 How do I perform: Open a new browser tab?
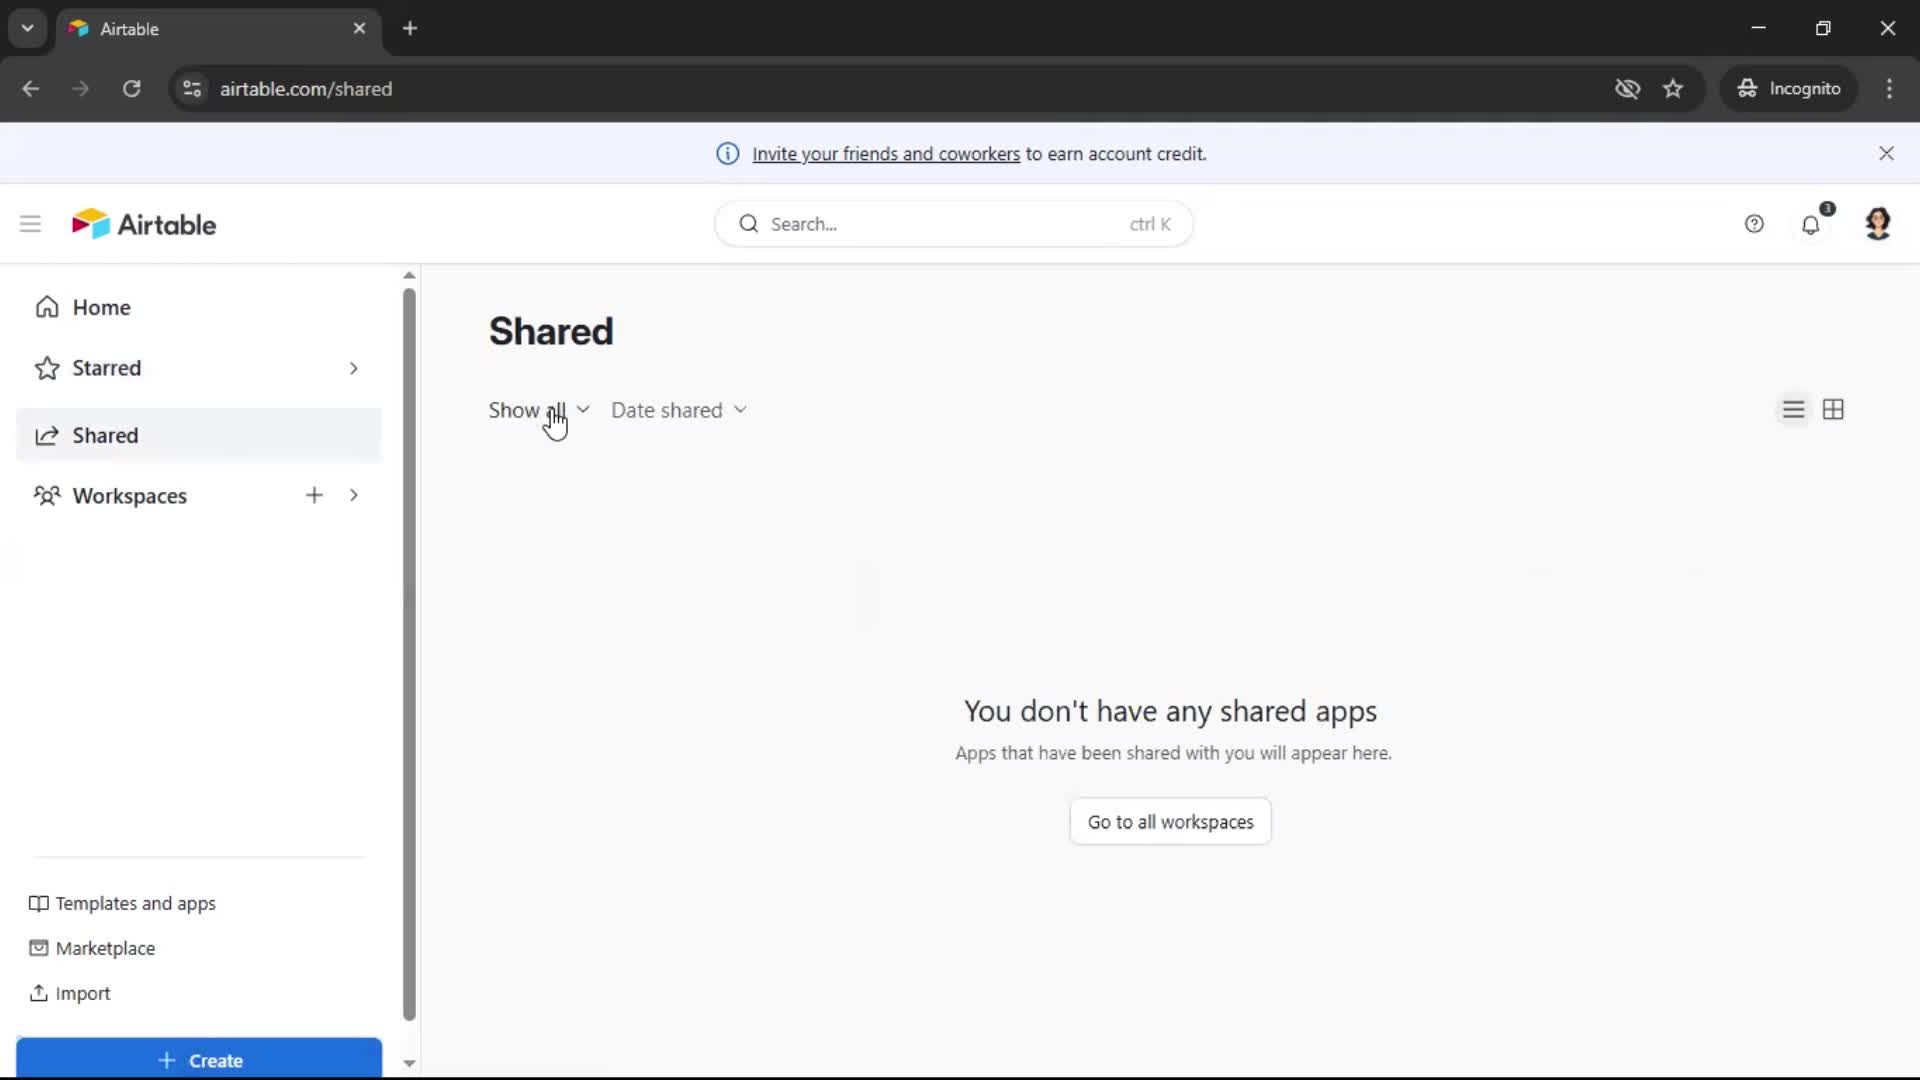tap(410, 28)
